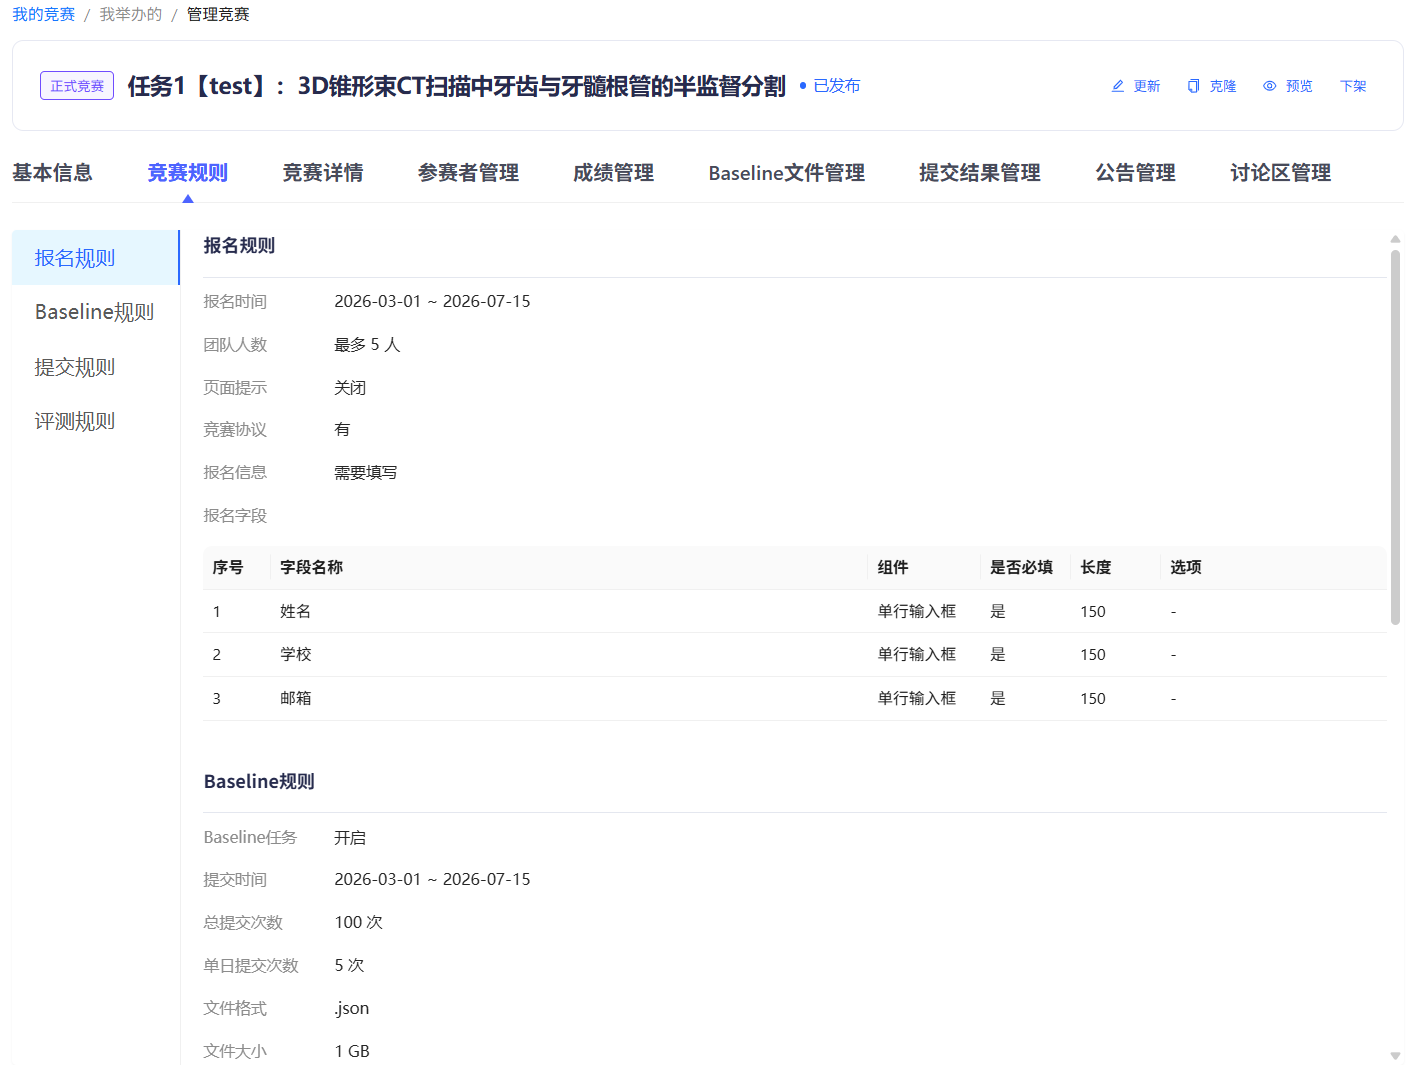Click the 长度 column header
1415x1075 pixels.
[1096, 567]
